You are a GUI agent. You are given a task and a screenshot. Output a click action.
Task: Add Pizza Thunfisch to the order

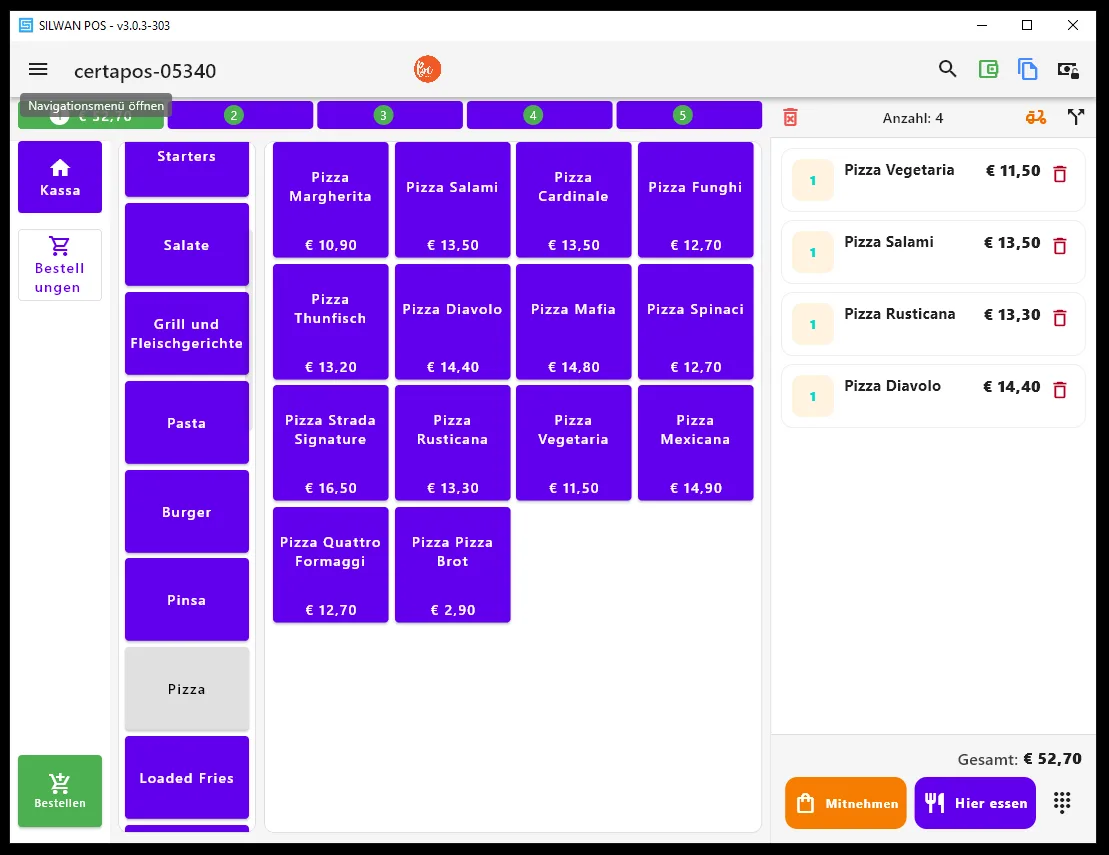[x=330, y=322]
